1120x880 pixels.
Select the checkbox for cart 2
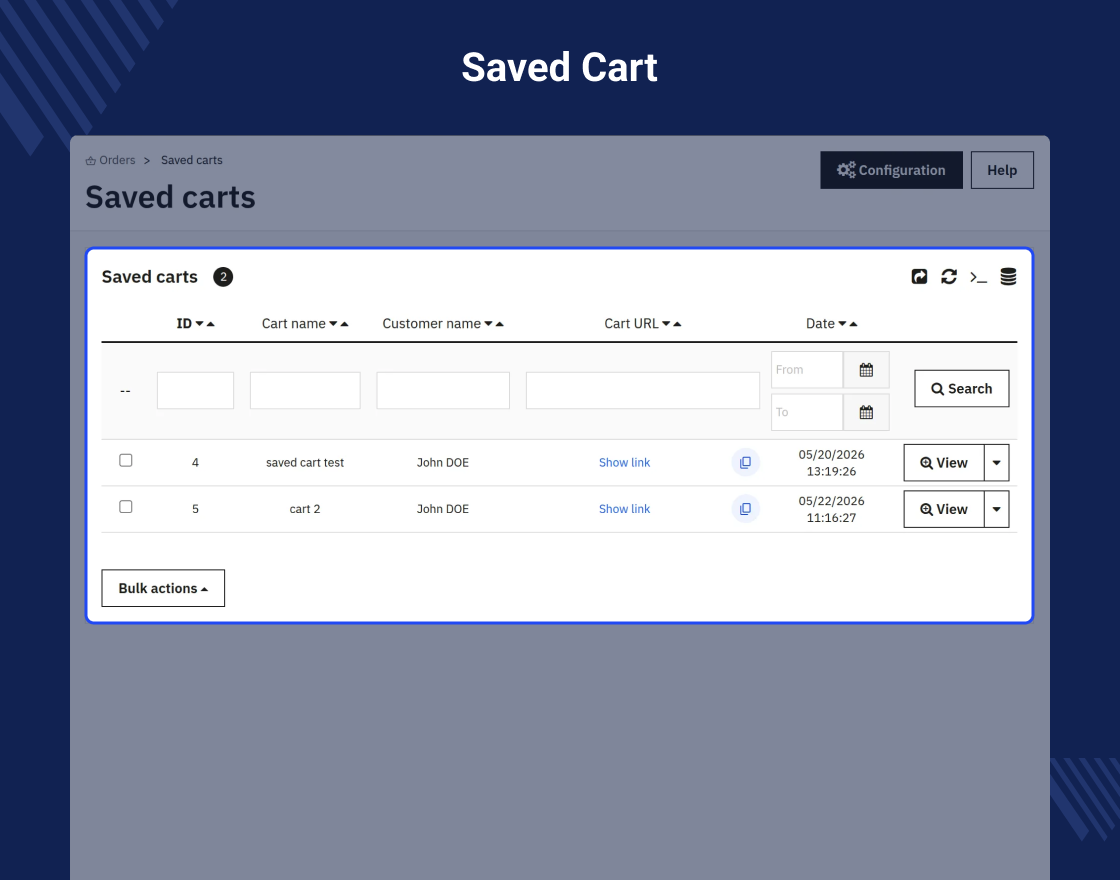pyautogui.click(x=126, y=506)
